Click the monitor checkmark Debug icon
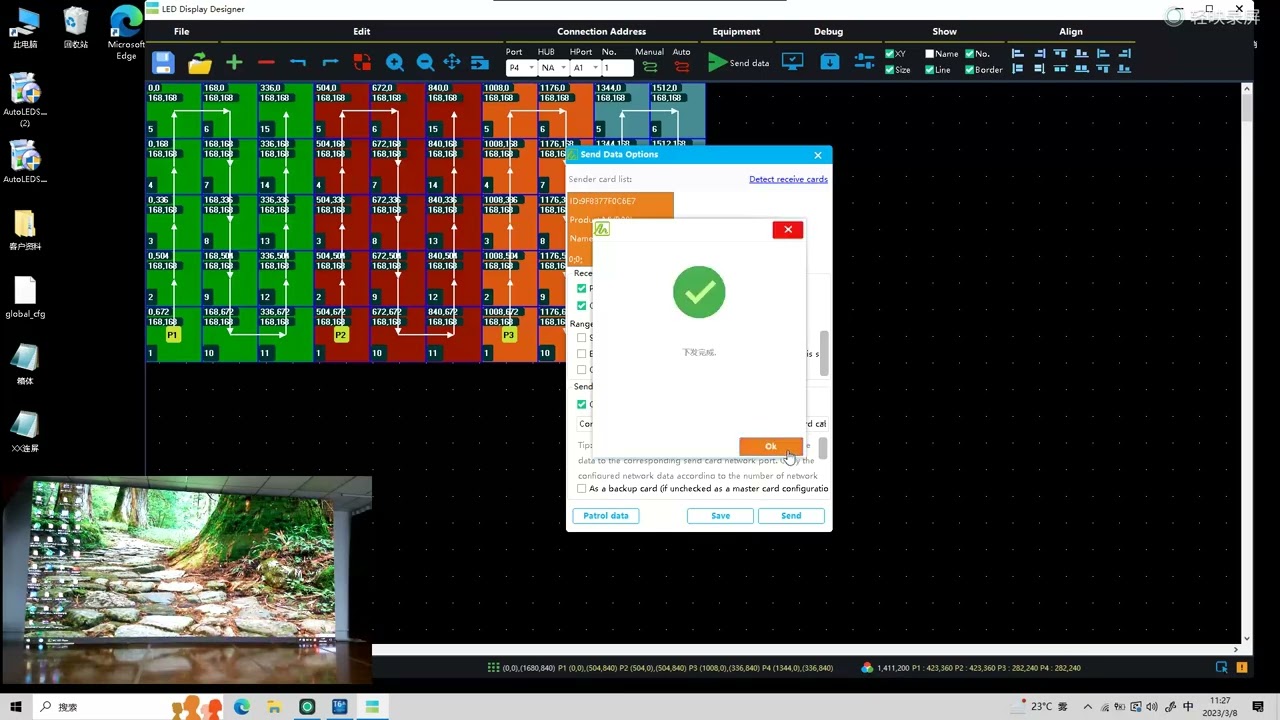1280x720 pixels. [792, 62]
